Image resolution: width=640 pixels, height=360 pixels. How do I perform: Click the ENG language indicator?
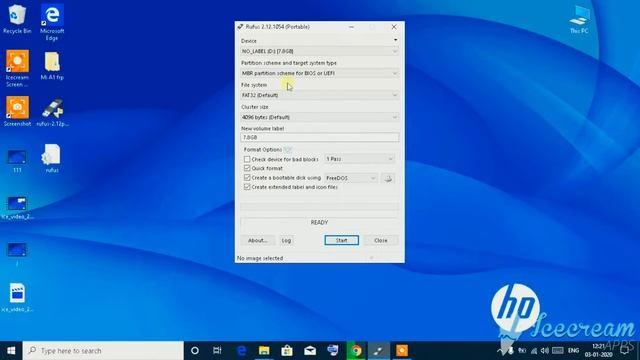click(x=573, y=351)
